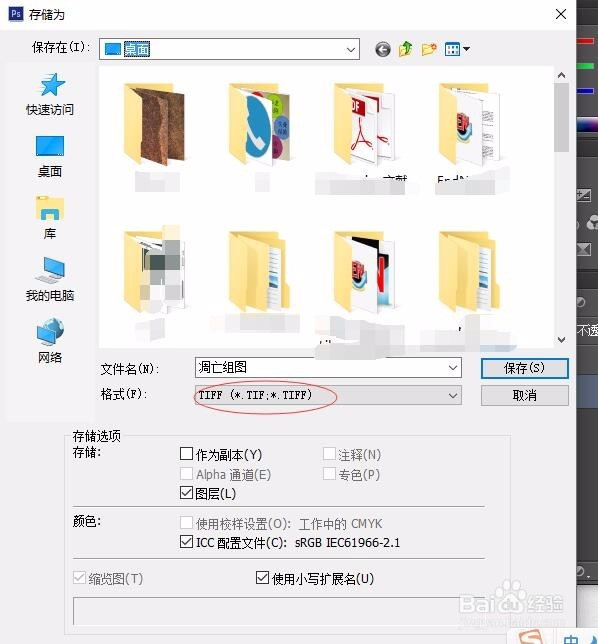Create a new folder icon

(429, 49)
